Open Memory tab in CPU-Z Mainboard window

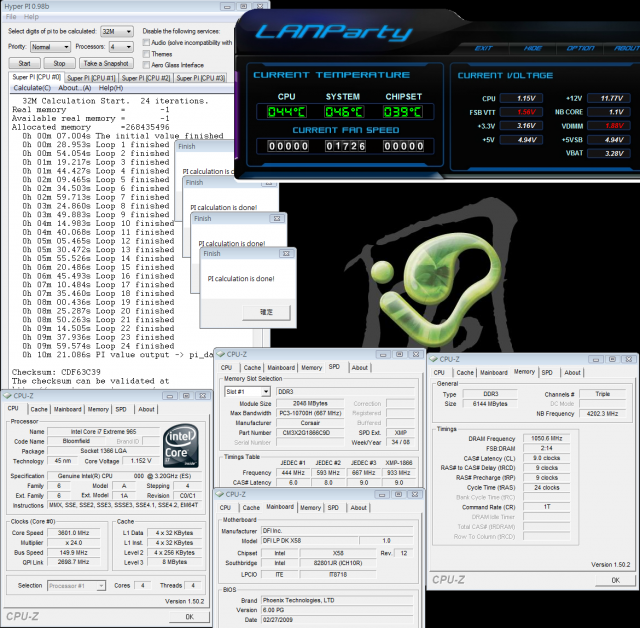(x=310, y=507)
